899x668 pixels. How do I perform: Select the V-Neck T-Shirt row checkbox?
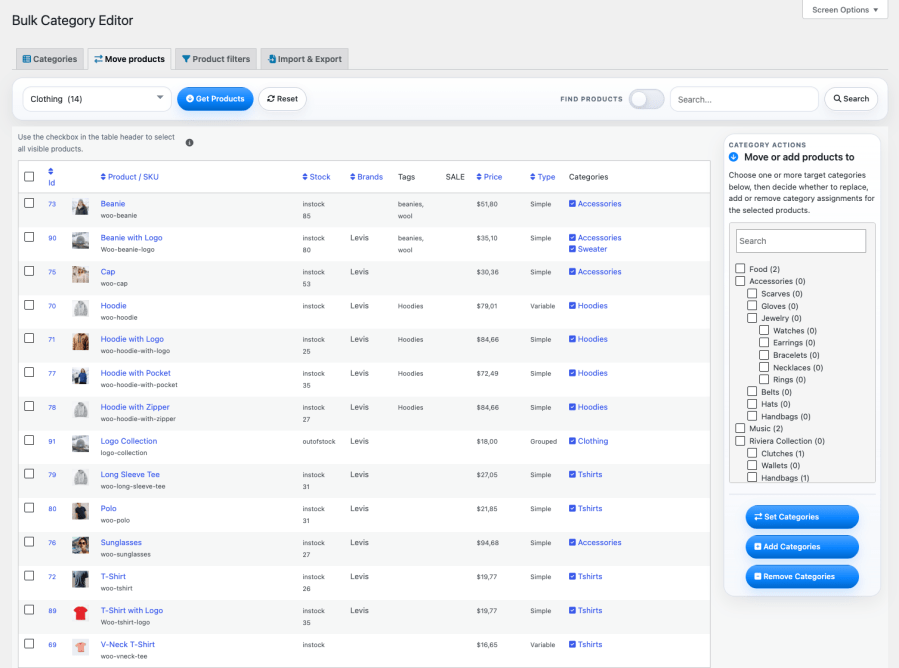click(x=29, y=643)
